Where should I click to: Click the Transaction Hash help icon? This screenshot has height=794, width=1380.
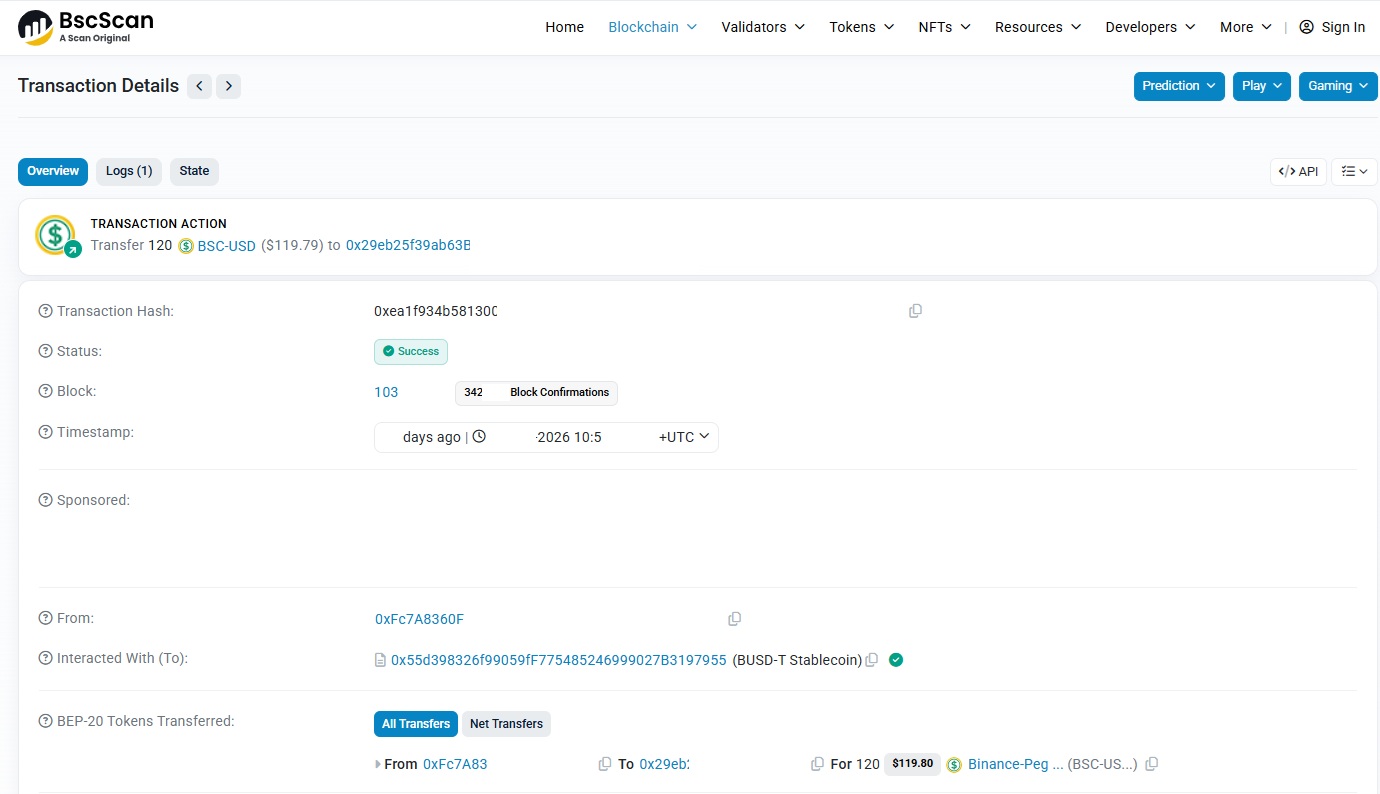(x=45, y=311)
